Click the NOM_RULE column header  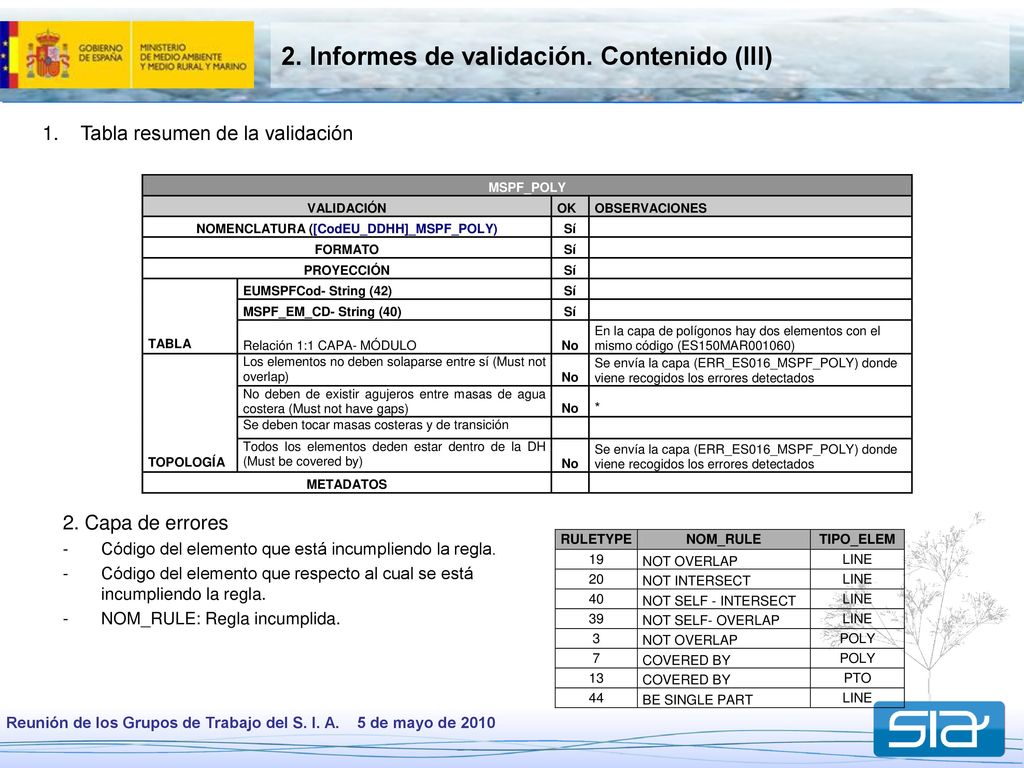724,539
